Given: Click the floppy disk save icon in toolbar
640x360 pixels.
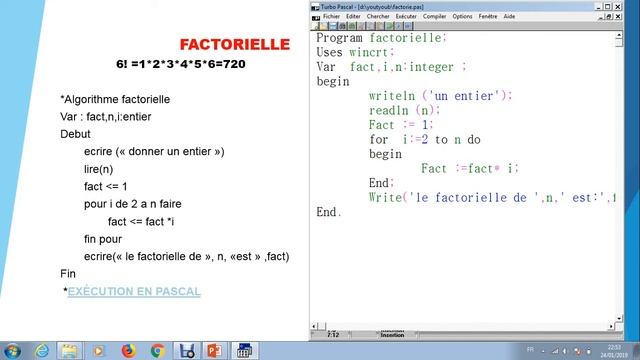Looking at the screenshot, I should (333, 26).
